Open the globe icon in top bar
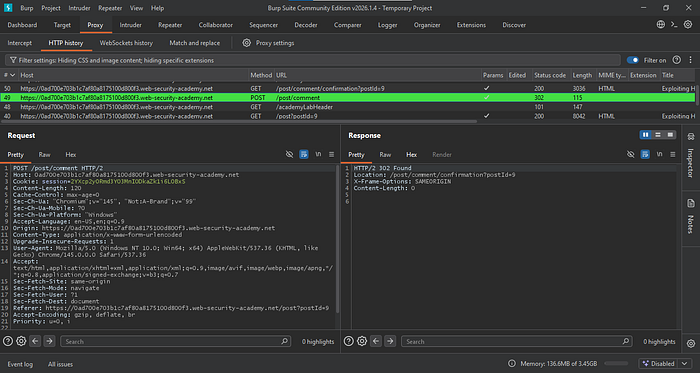 click(x=661, y=25)
